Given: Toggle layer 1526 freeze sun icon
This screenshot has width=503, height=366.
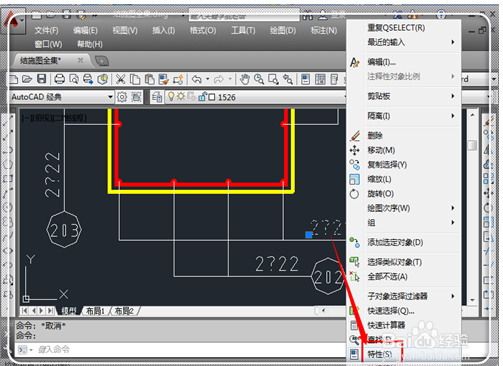Looking at the screenshot, I should (181, 97).
